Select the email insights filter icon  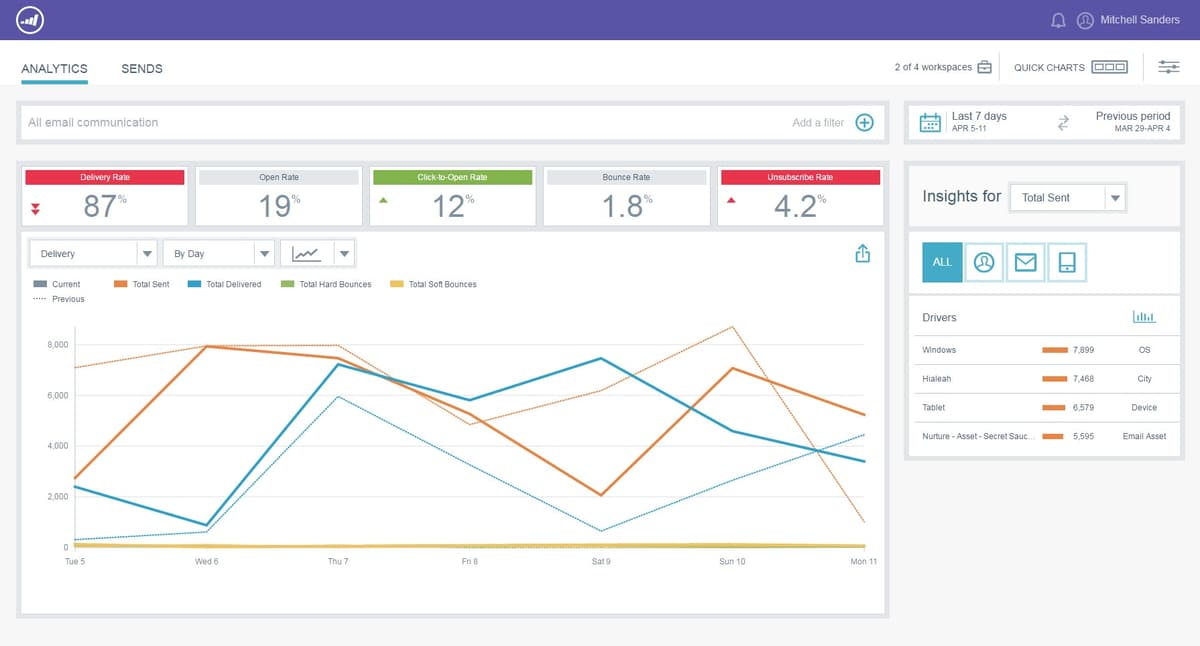click(1024, 262)
